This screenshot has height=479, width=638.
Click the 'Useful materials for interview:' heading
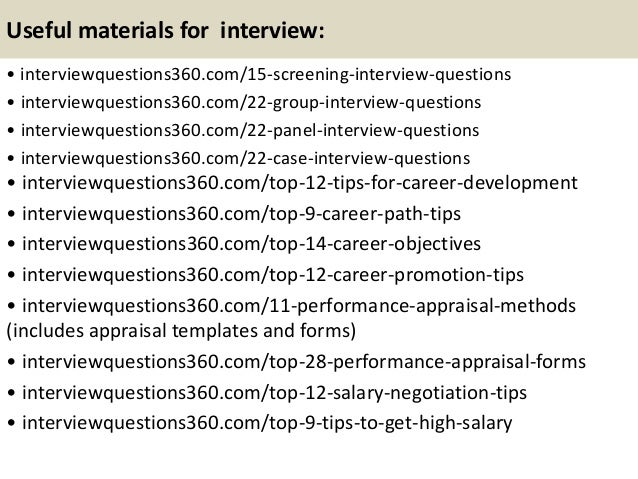165,31
